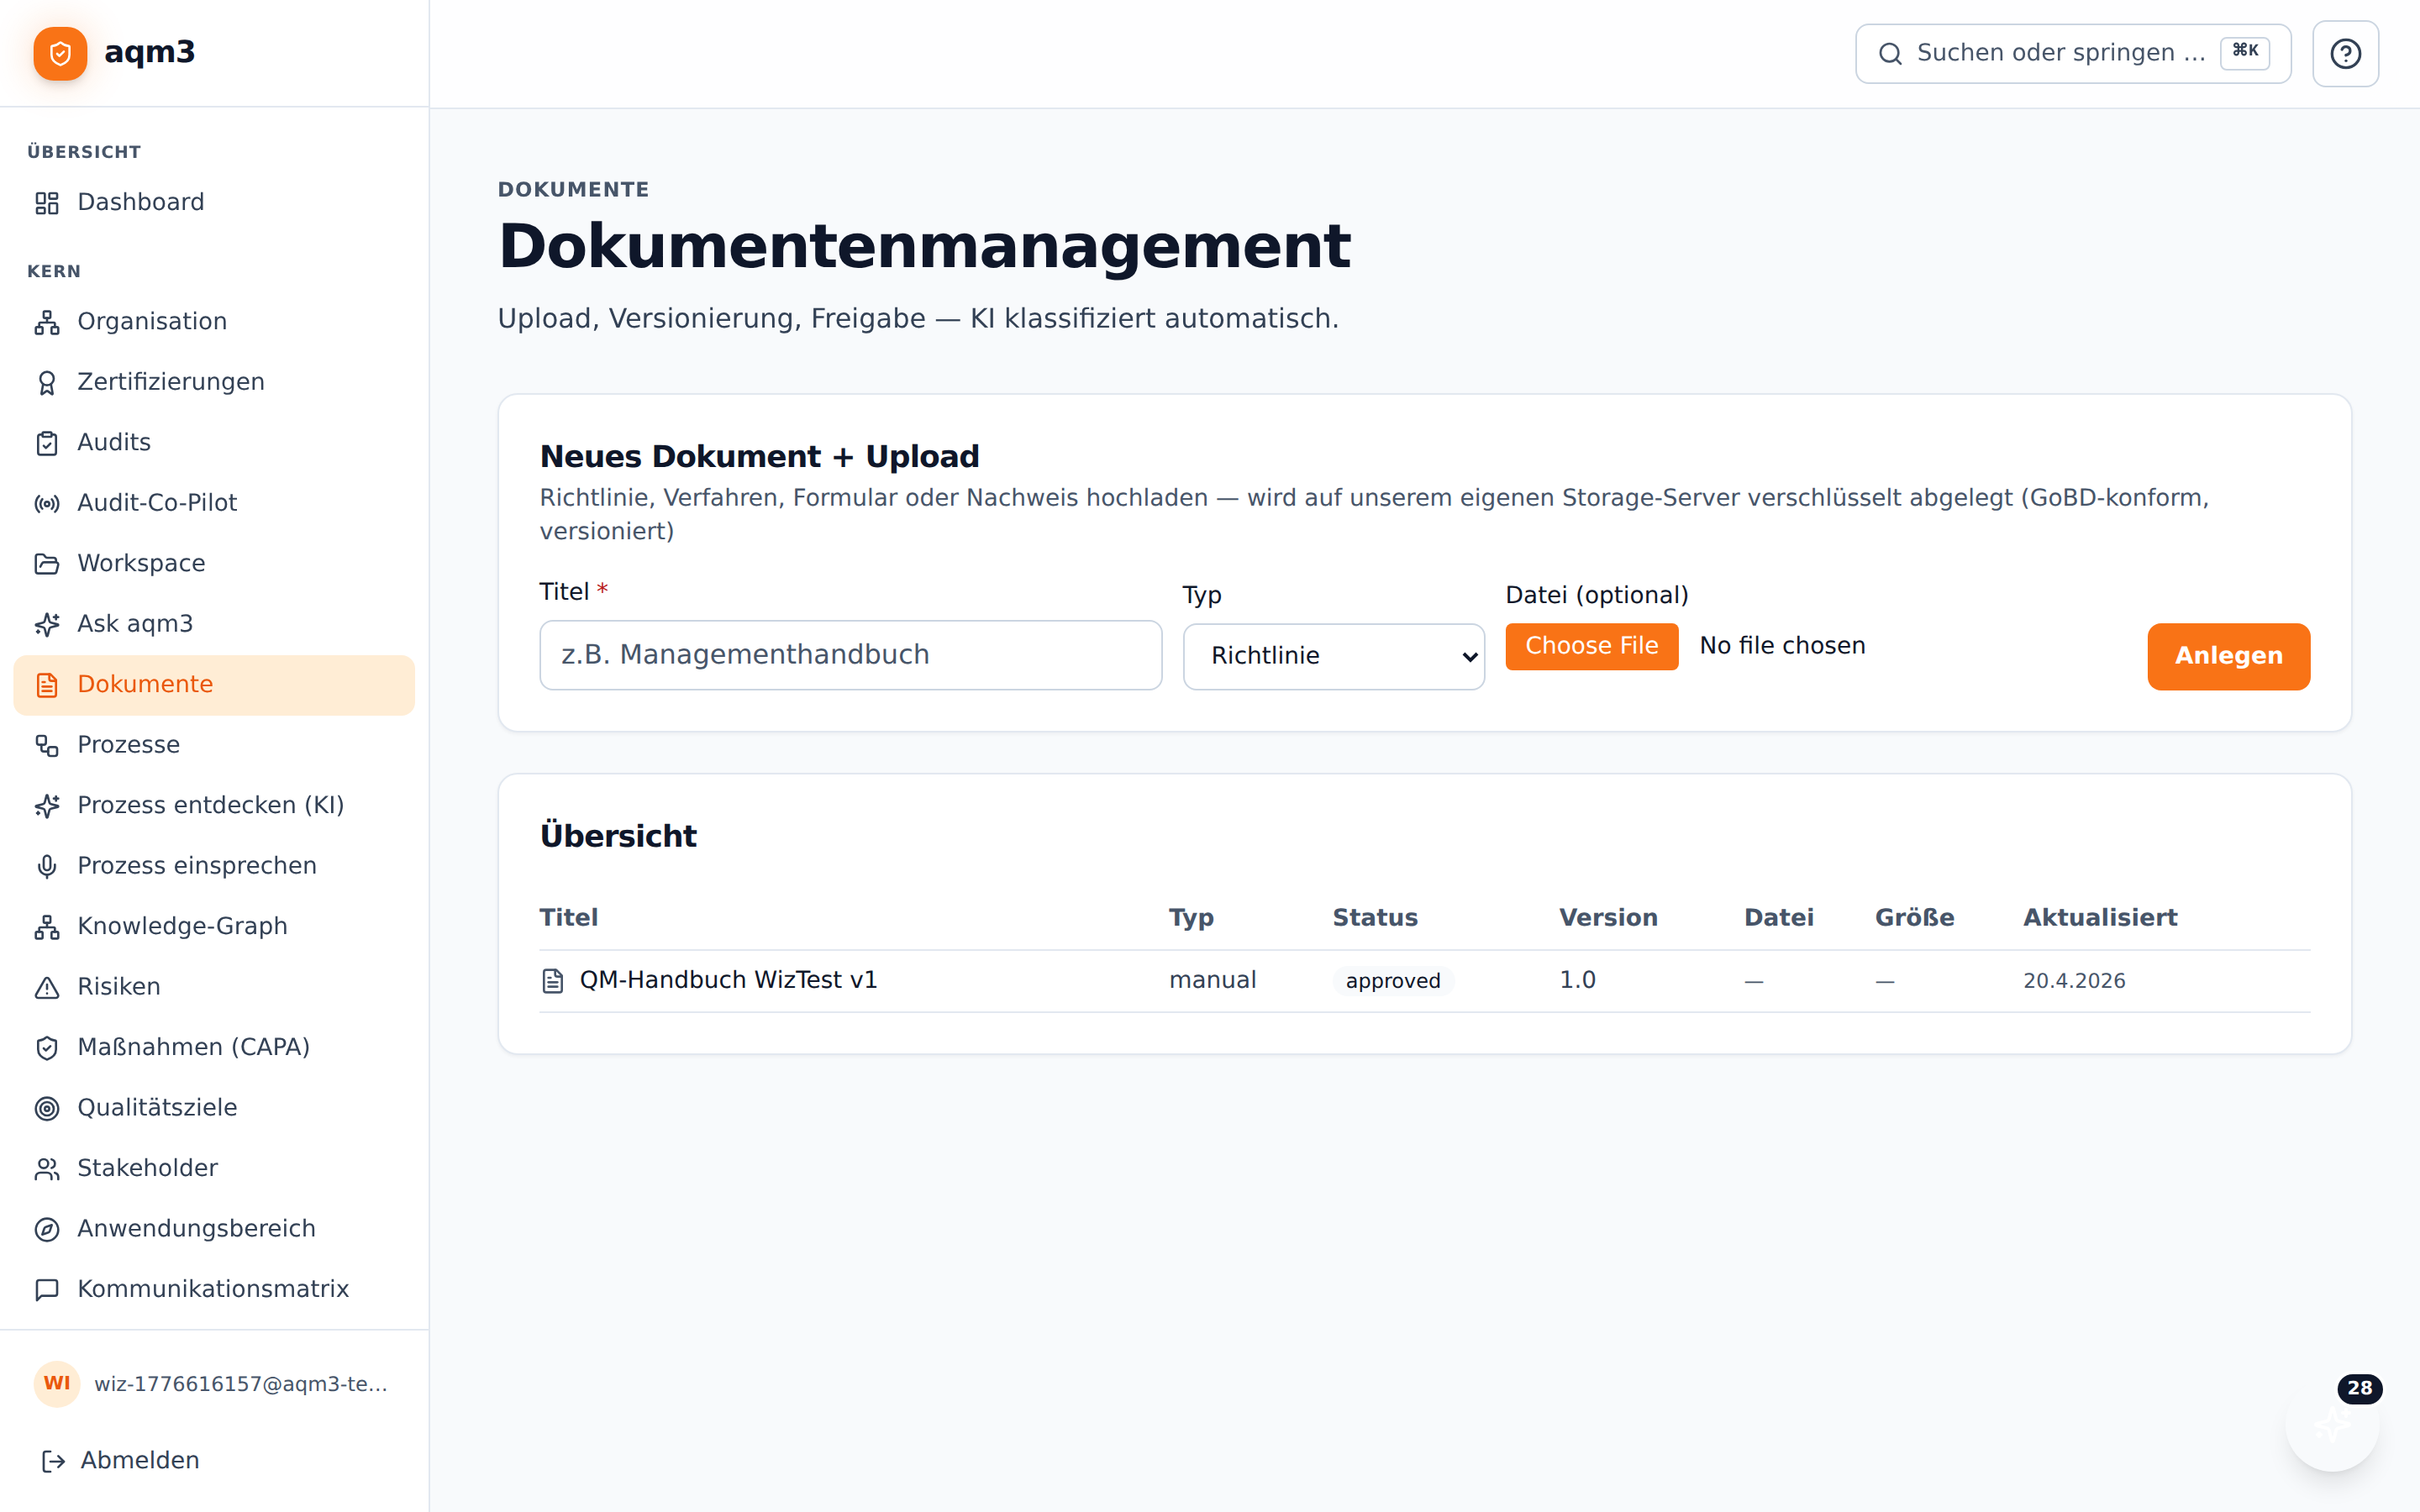Click the Organisation hierarchy icon
2420x1512 pixels.
tap(47, 322)
